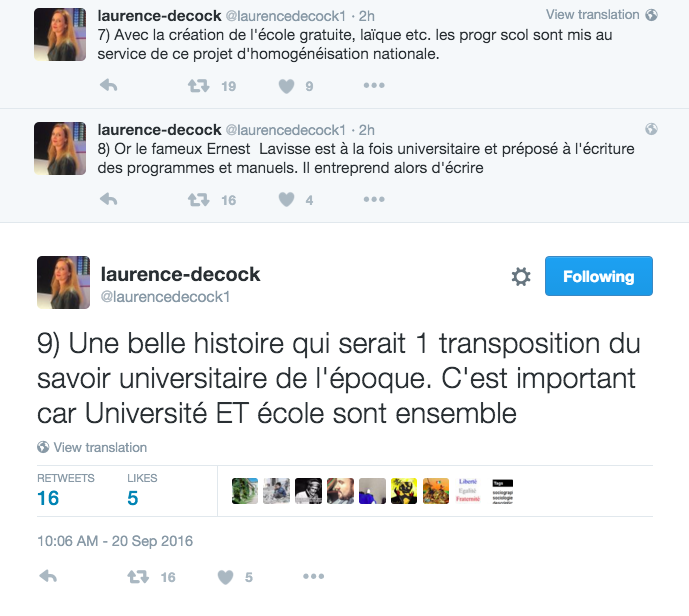
Task: Retweet tweet 8 showing 16 retweets
Action: tap(199, 199)
